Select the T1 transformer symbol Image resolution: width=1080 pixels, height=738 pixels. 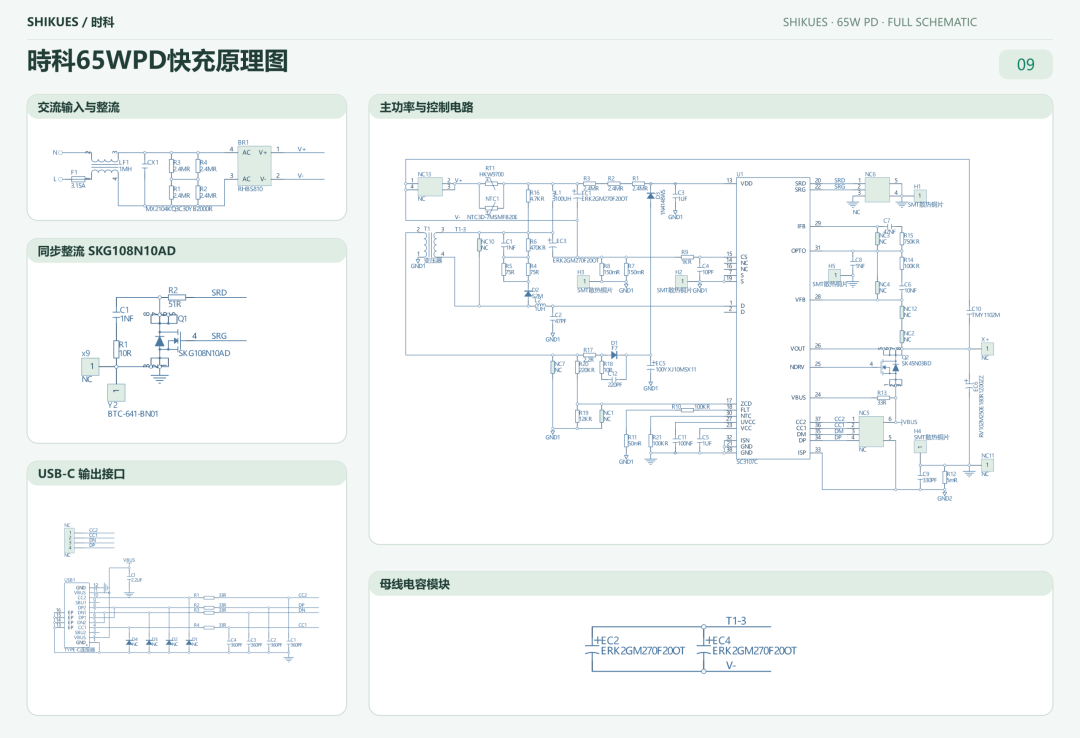(430, 245)
